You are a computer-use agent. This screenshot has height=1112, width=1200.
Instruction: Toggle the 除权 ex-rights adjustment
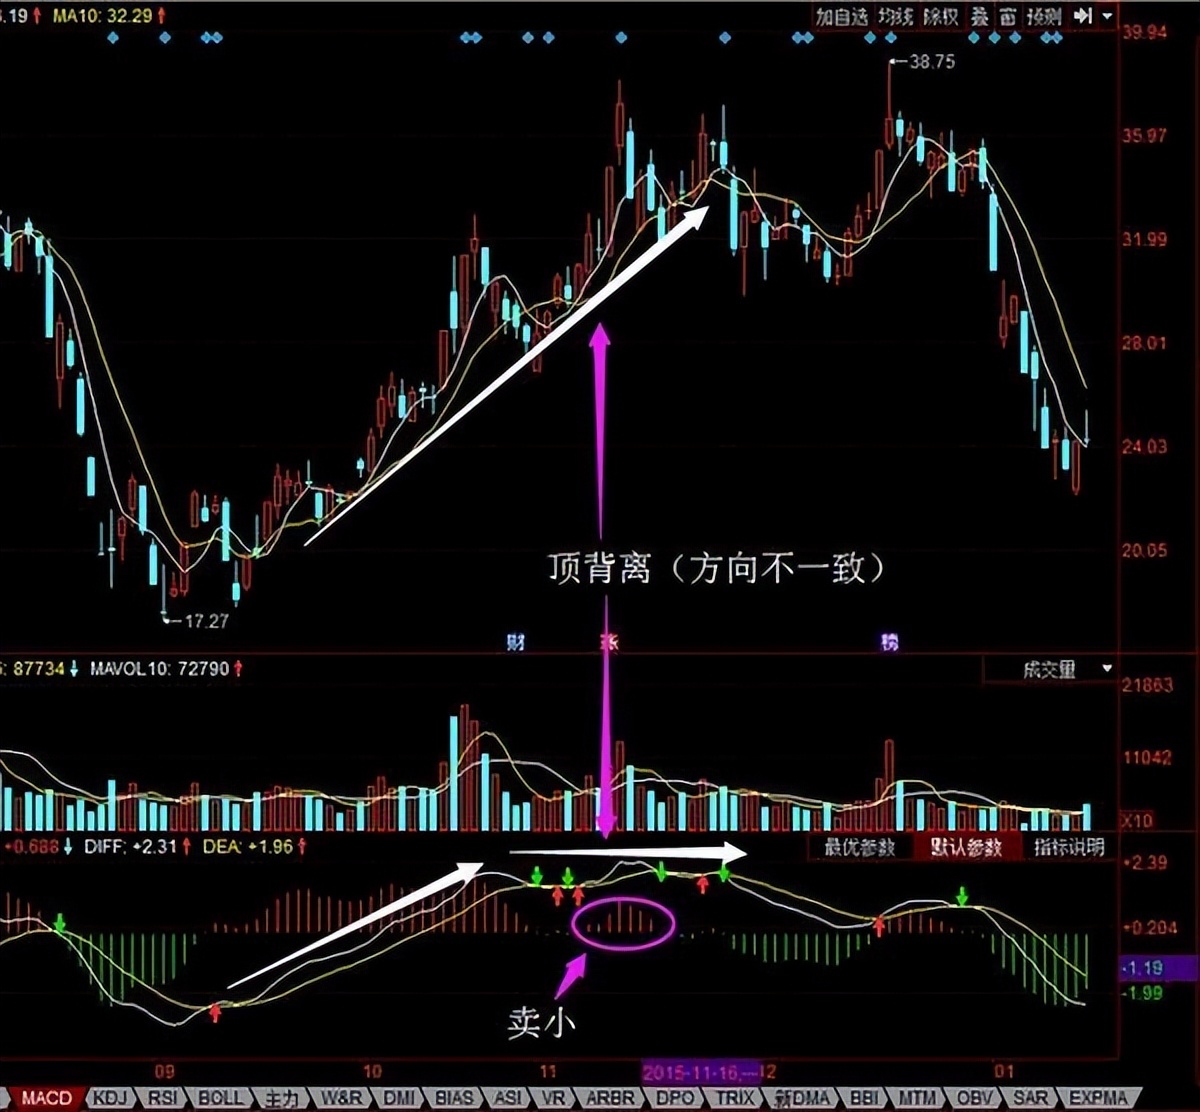(941, 16)
